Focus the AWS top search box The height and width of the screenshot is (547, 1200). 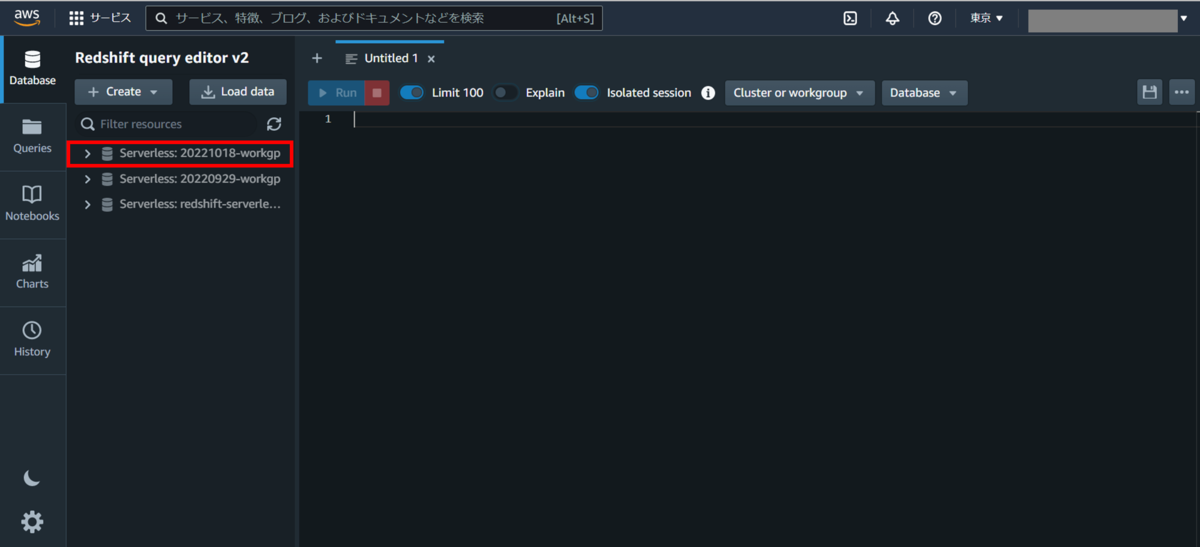pos(374,18)
